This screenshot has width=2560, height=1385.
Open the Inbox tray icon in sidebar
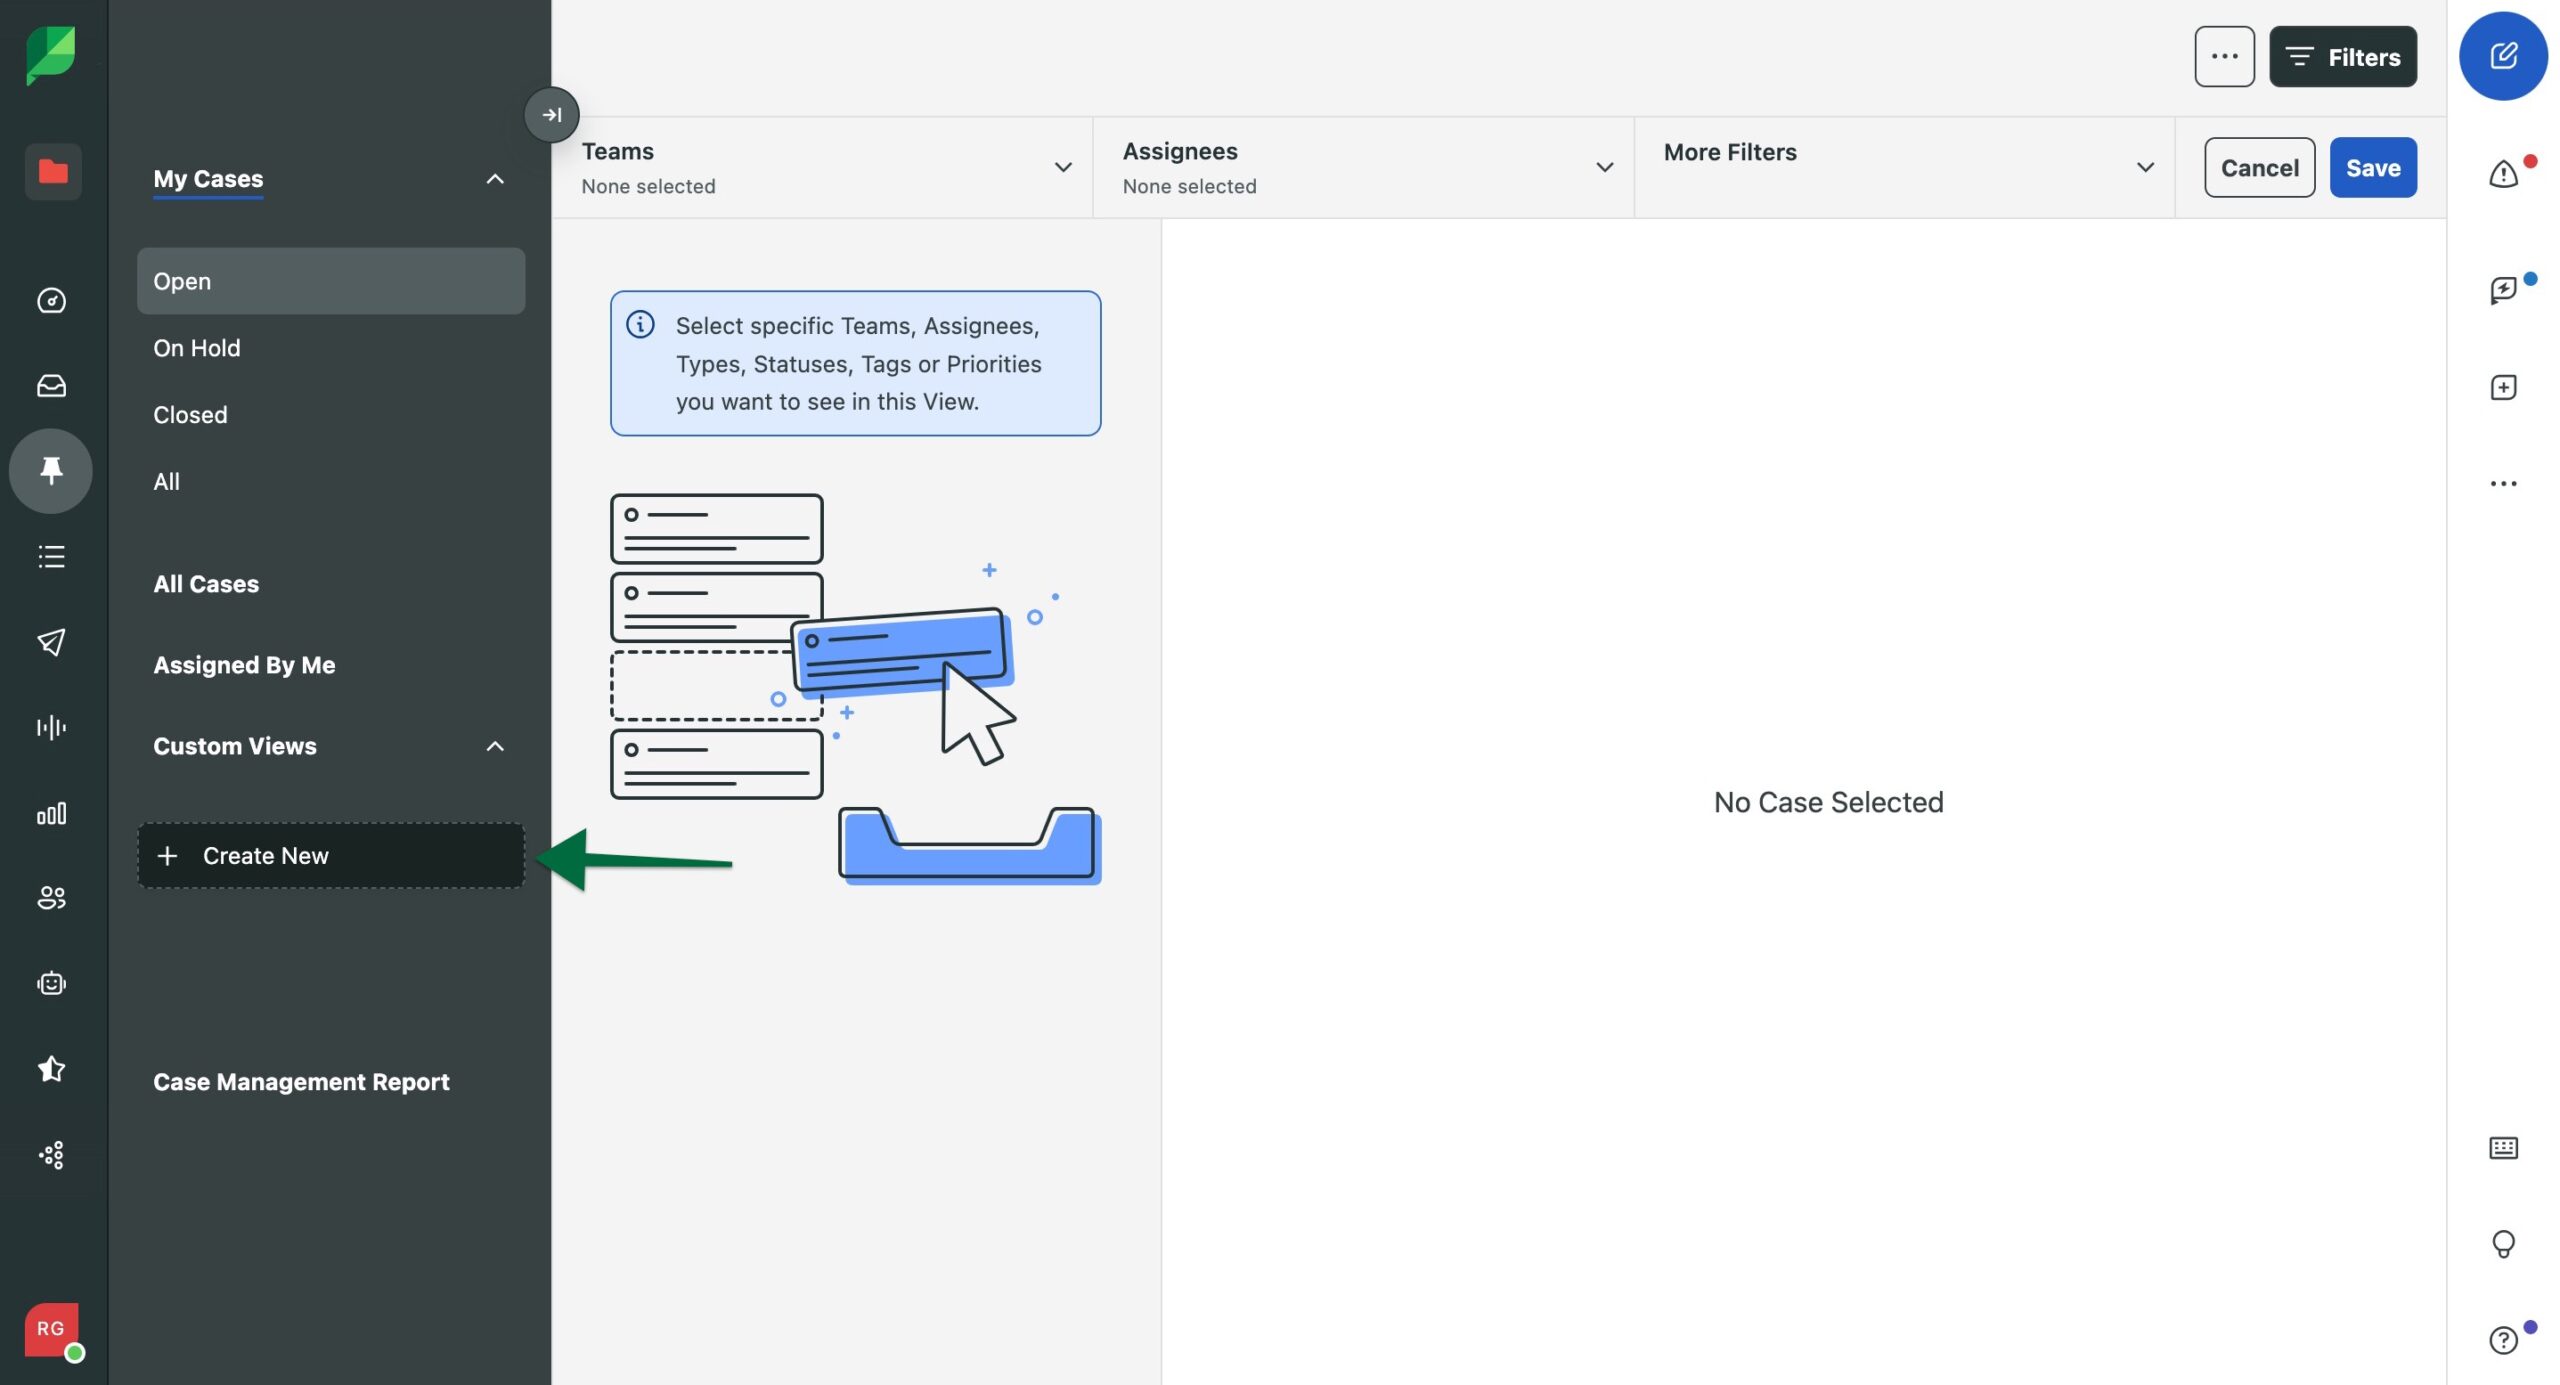51,386
